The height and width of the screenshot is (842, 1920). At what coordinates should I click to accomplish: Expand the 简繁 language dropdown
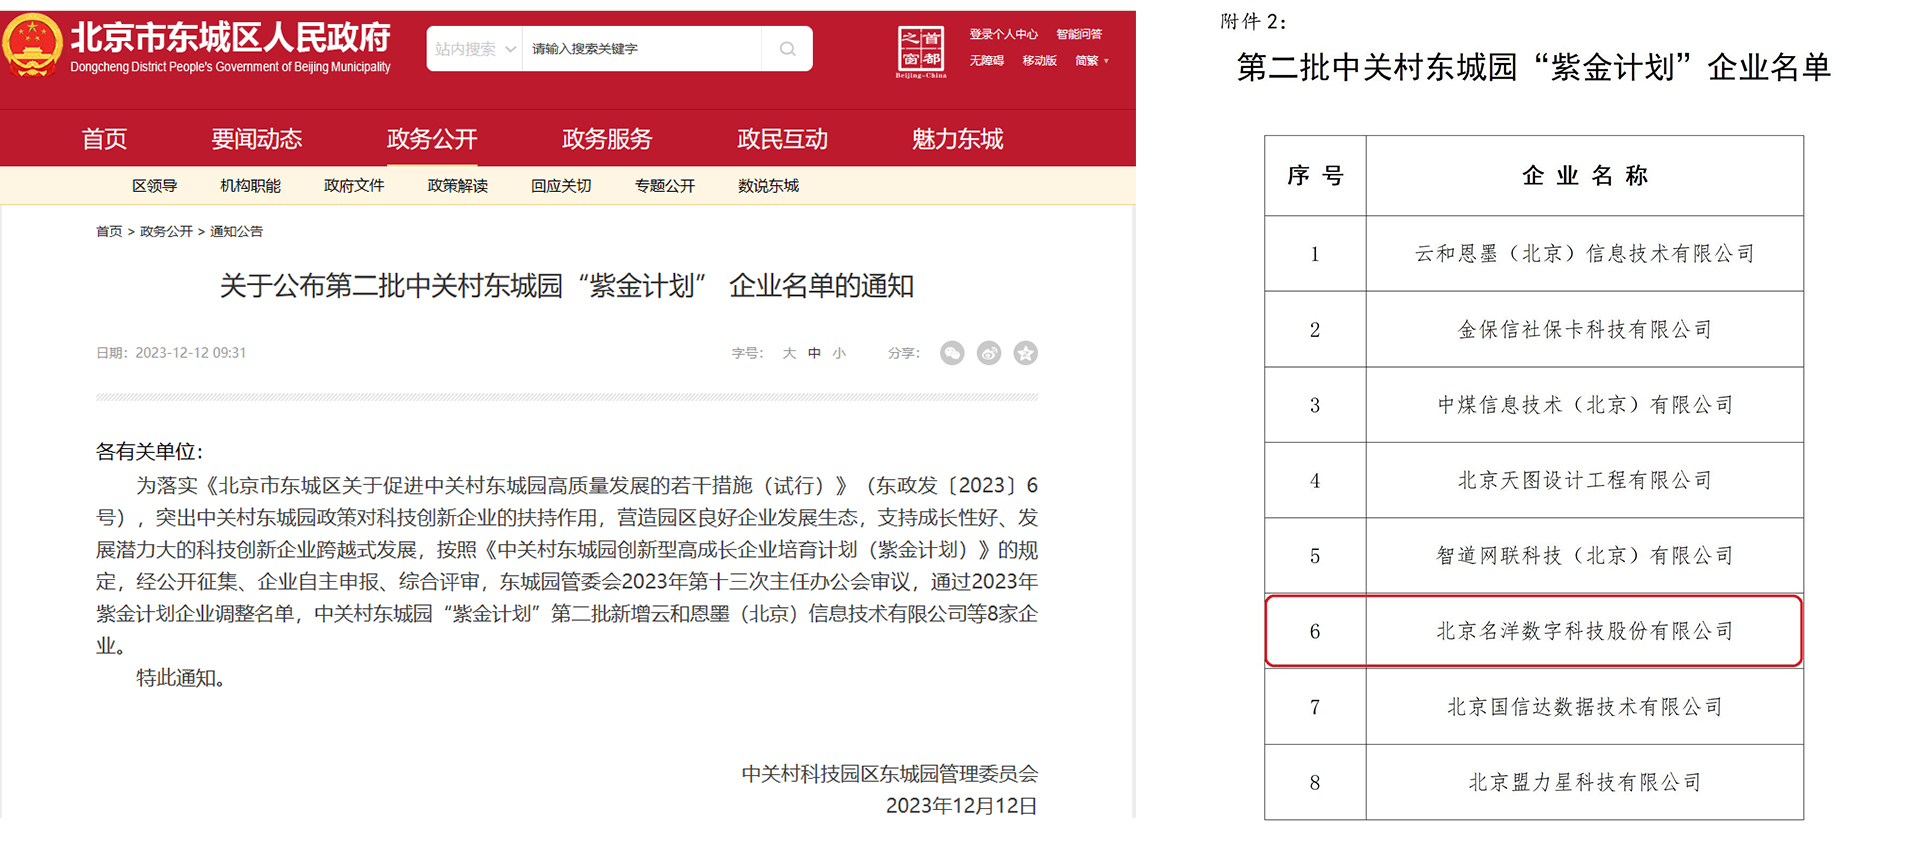(x=1092, y=61)
